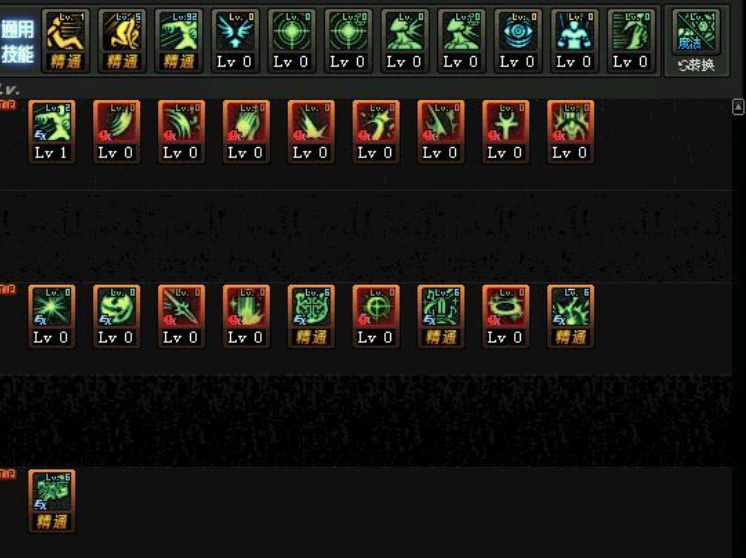746x558 pixels.
Task: Select the green EX starburst skill icon
Action: point(52,316)
